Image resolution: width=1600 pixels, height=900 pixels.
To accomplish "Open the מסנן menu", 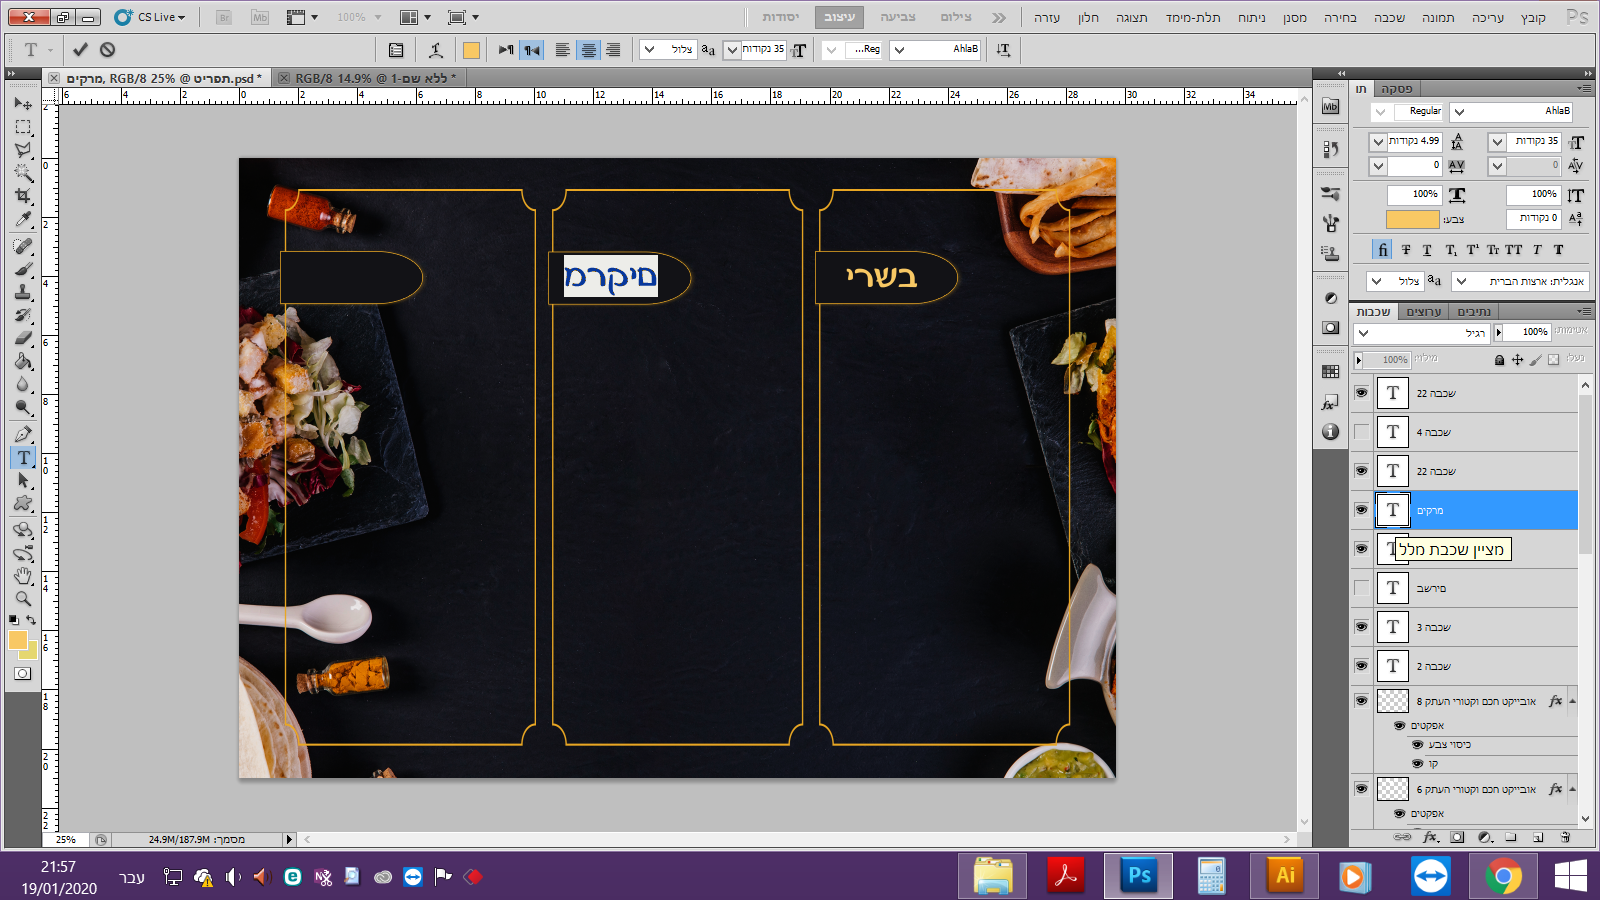I will pyautogui.click(x=1295, y=17).
